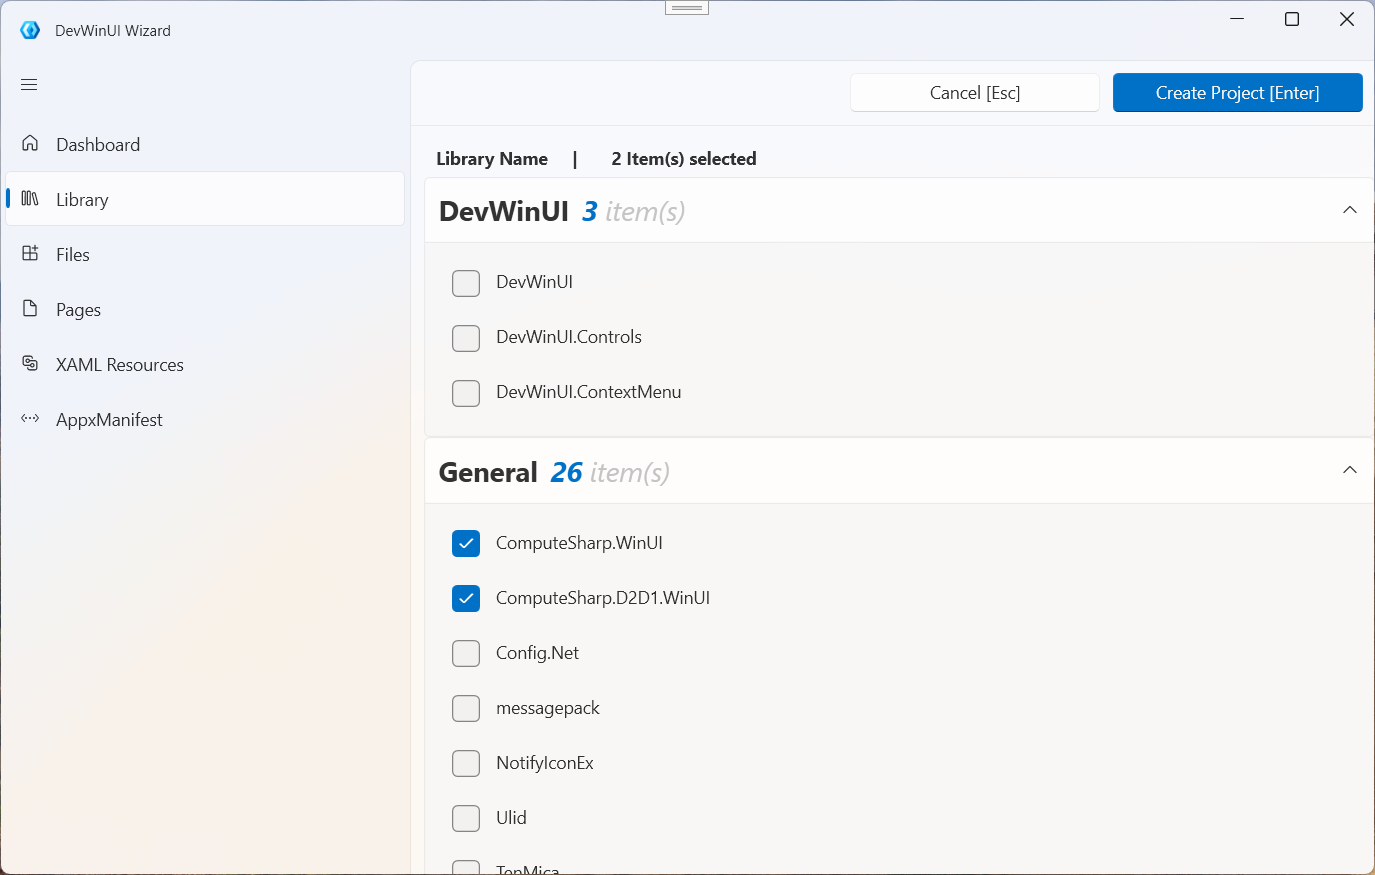Go to the Files section
This screenshot has height=875, width=1375.
pos(205,254)
